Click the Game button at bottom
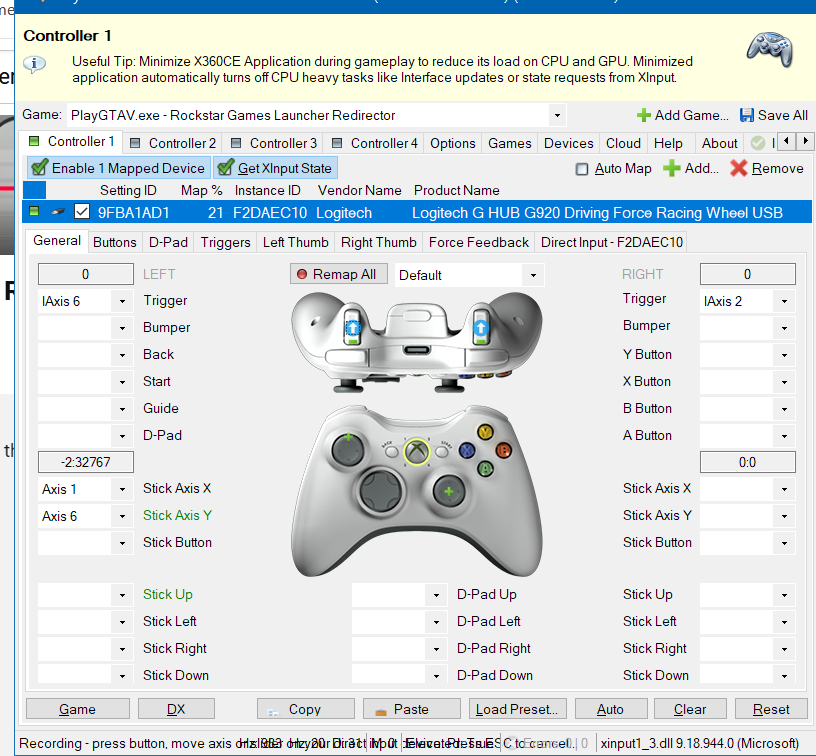Screen dimensions: 816x756 [x=78, y=709]
